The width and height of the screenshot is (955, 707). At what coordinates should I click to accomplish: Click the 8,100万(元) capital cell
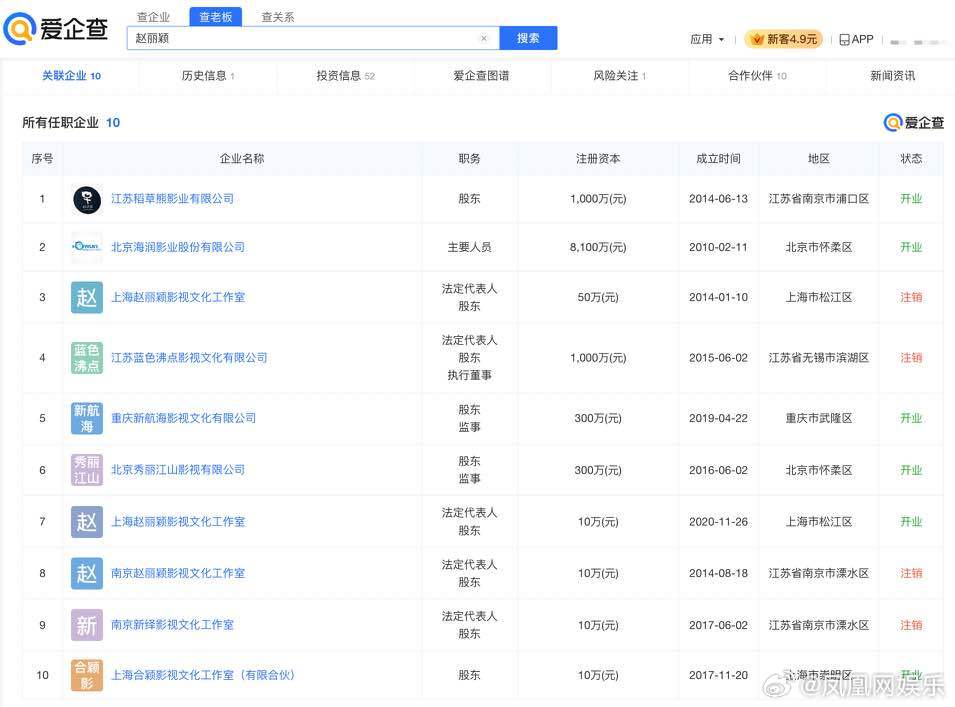(x=598, y=247)
